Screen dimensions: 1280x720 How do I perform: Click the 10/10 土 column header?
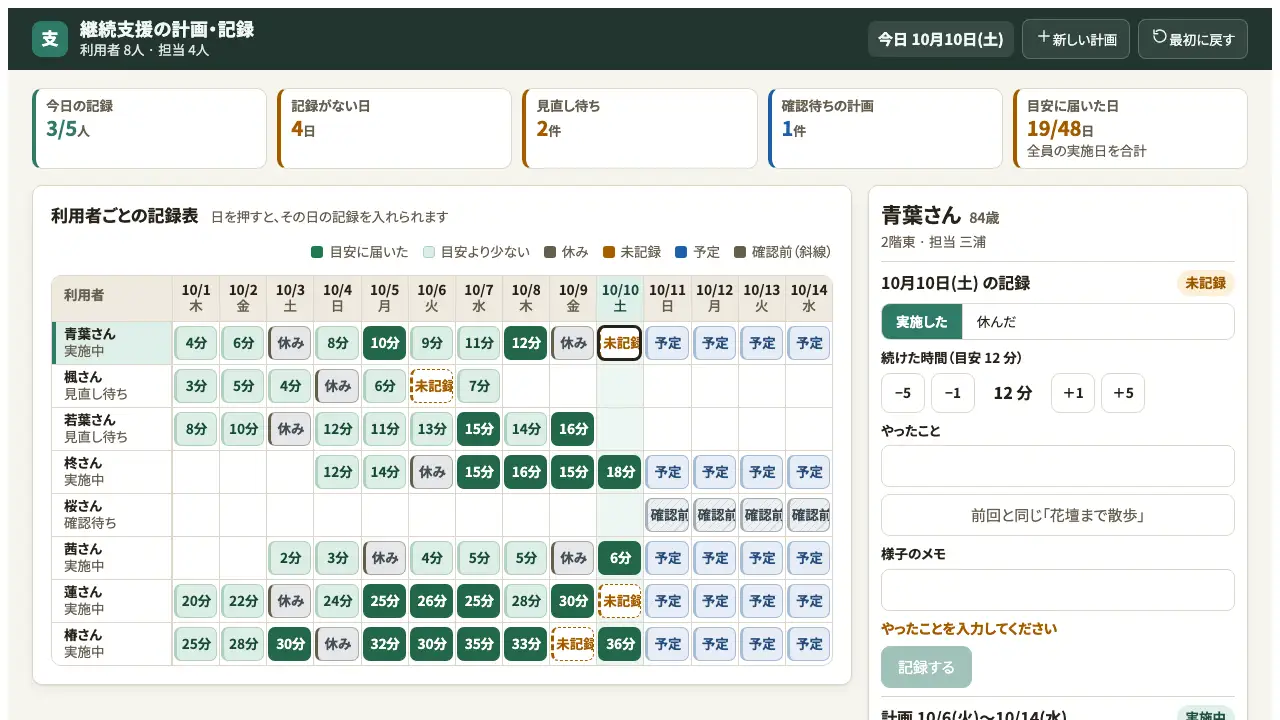(620, 298)
